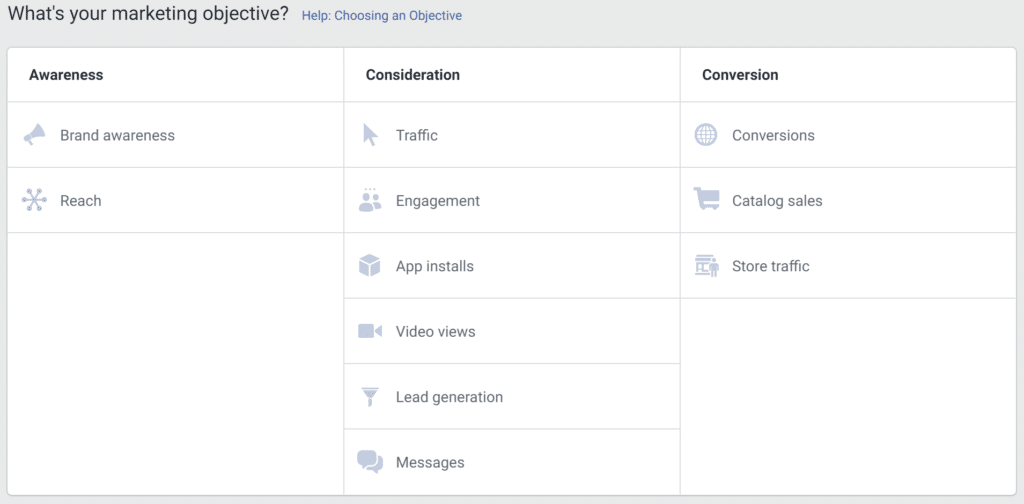Open the 'Help: Choosing an Objective' link
This screenshot has height=504, width=1024.
click(x=381, y=16)
